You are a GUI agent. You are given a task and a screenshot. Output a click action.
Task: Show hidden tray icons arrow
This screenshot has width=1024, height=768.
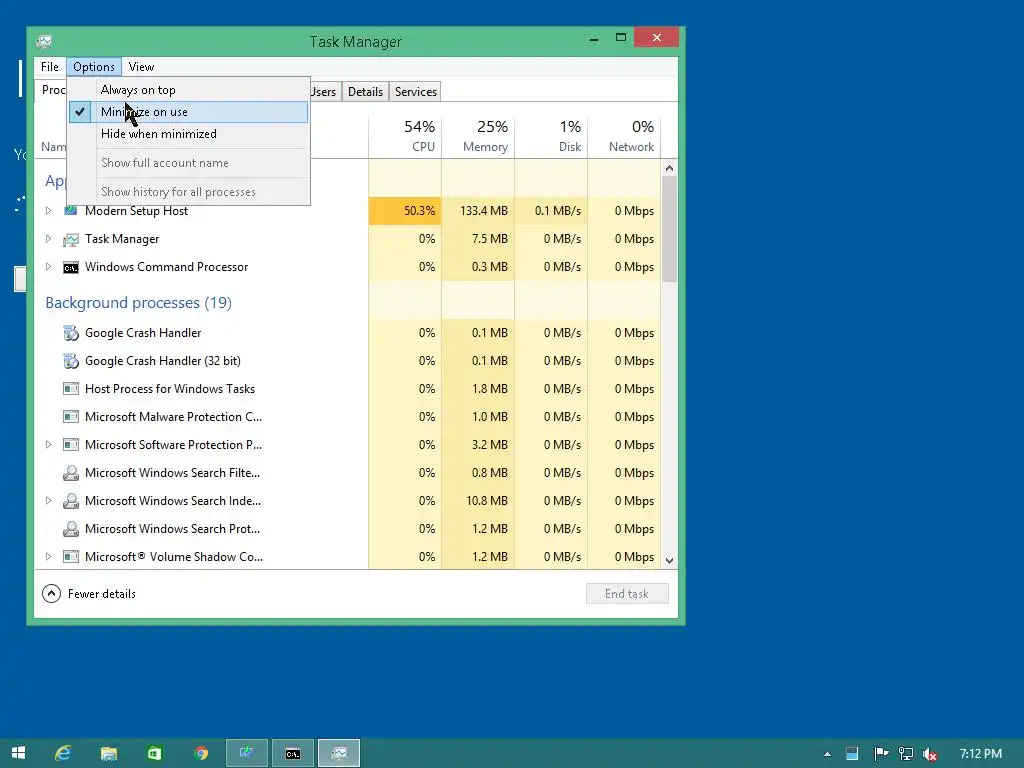[x=827, y=754]
